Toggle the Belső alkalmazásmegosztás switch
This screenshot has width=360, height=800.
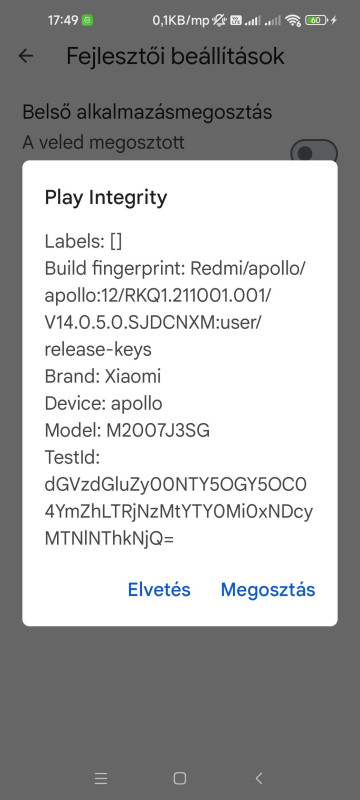(x=314, y=153)
